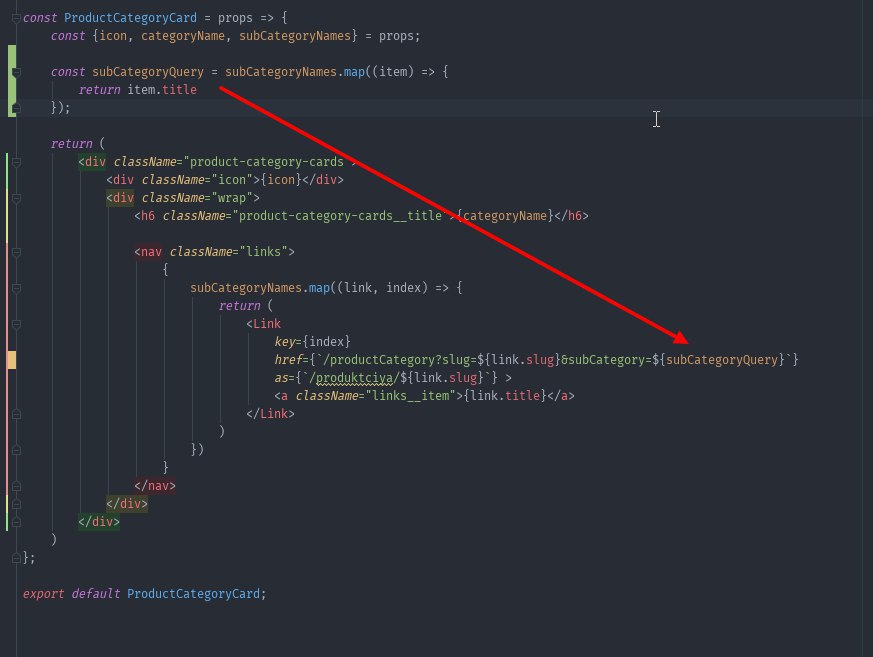Click the as attribute name
Viewport: 873px width, 657px height.
point(281,377)
